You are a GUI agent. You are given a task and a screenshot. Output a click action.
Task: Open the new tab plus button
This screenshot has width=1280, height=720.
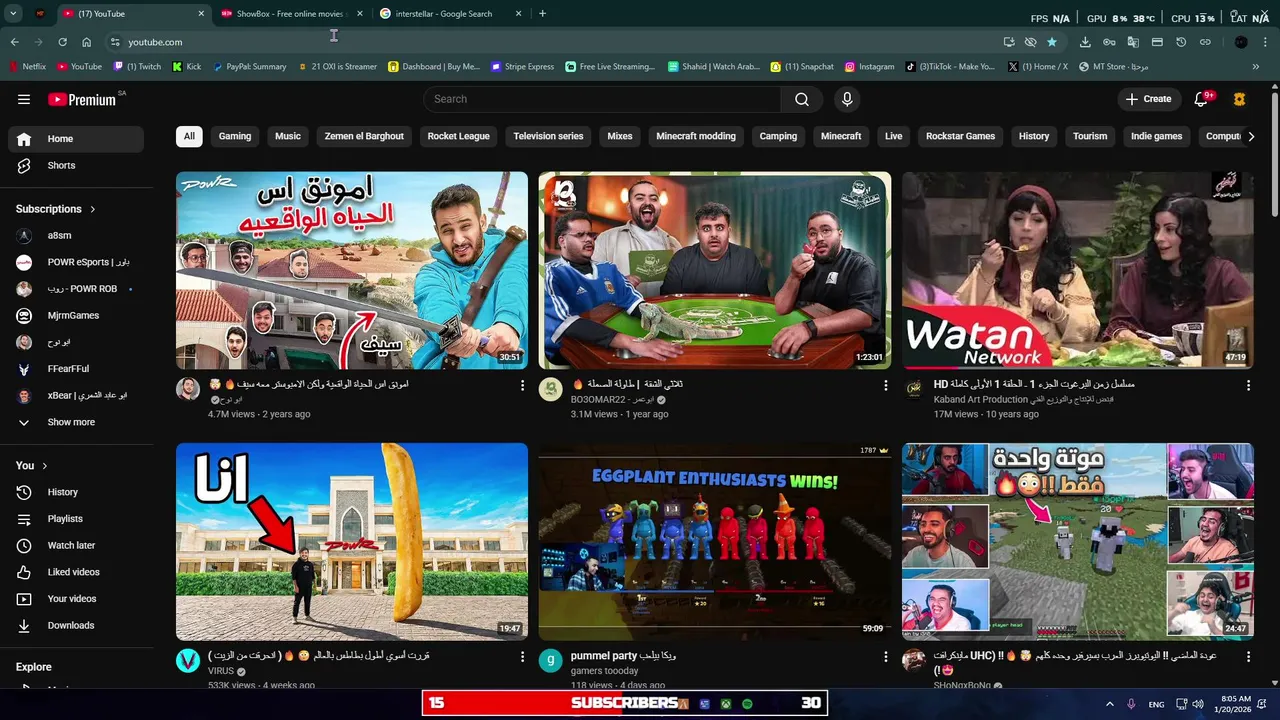click(x=542, y=14)
